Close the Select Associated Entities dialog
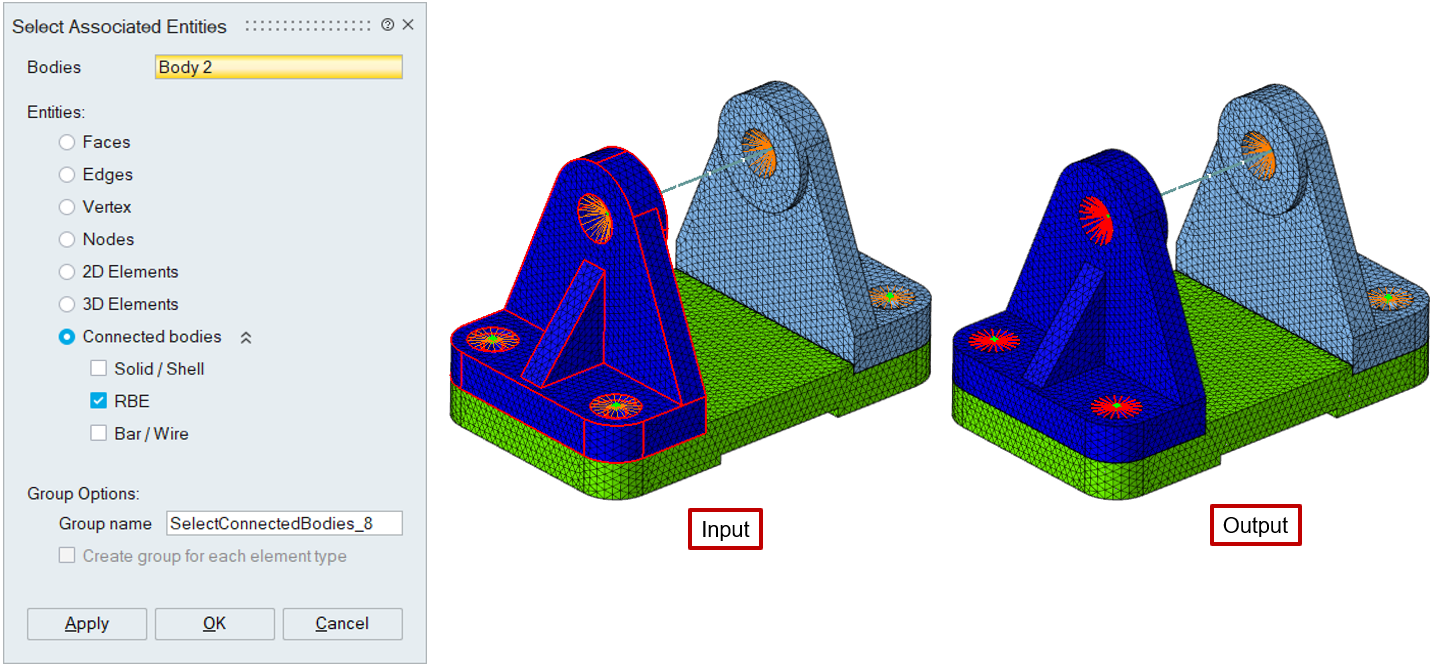The width and height of the screenshot is (1437, 666). [x=408, y=25]
